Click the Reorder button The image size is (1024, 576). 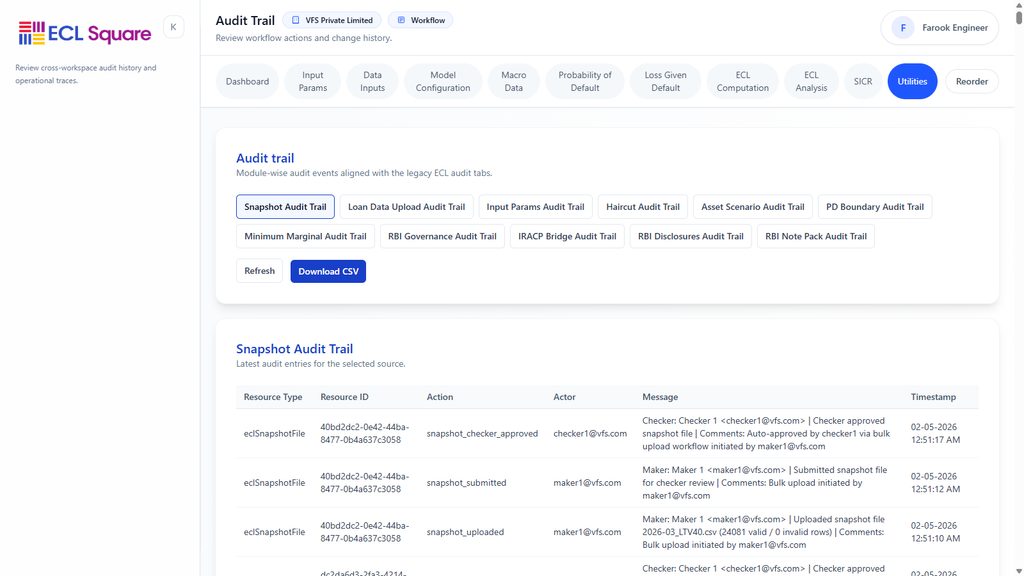972,82
